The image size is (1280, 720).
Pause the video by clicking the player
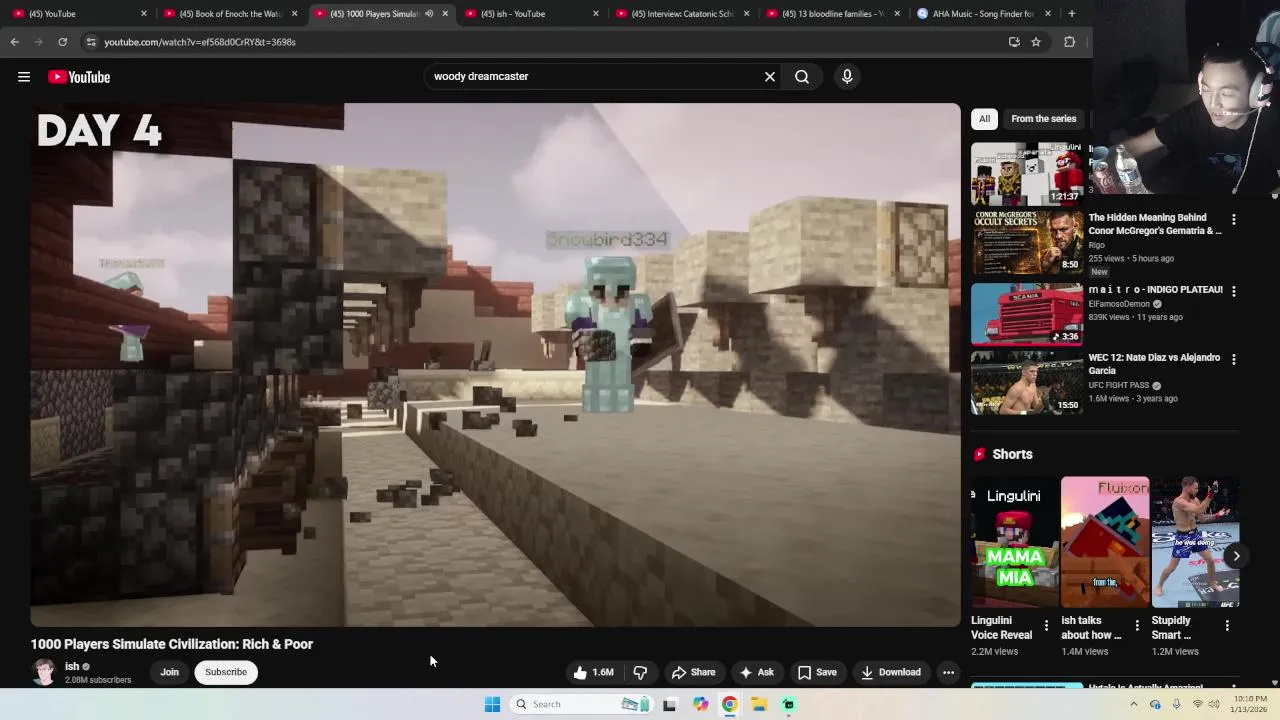tap(495, 365)
